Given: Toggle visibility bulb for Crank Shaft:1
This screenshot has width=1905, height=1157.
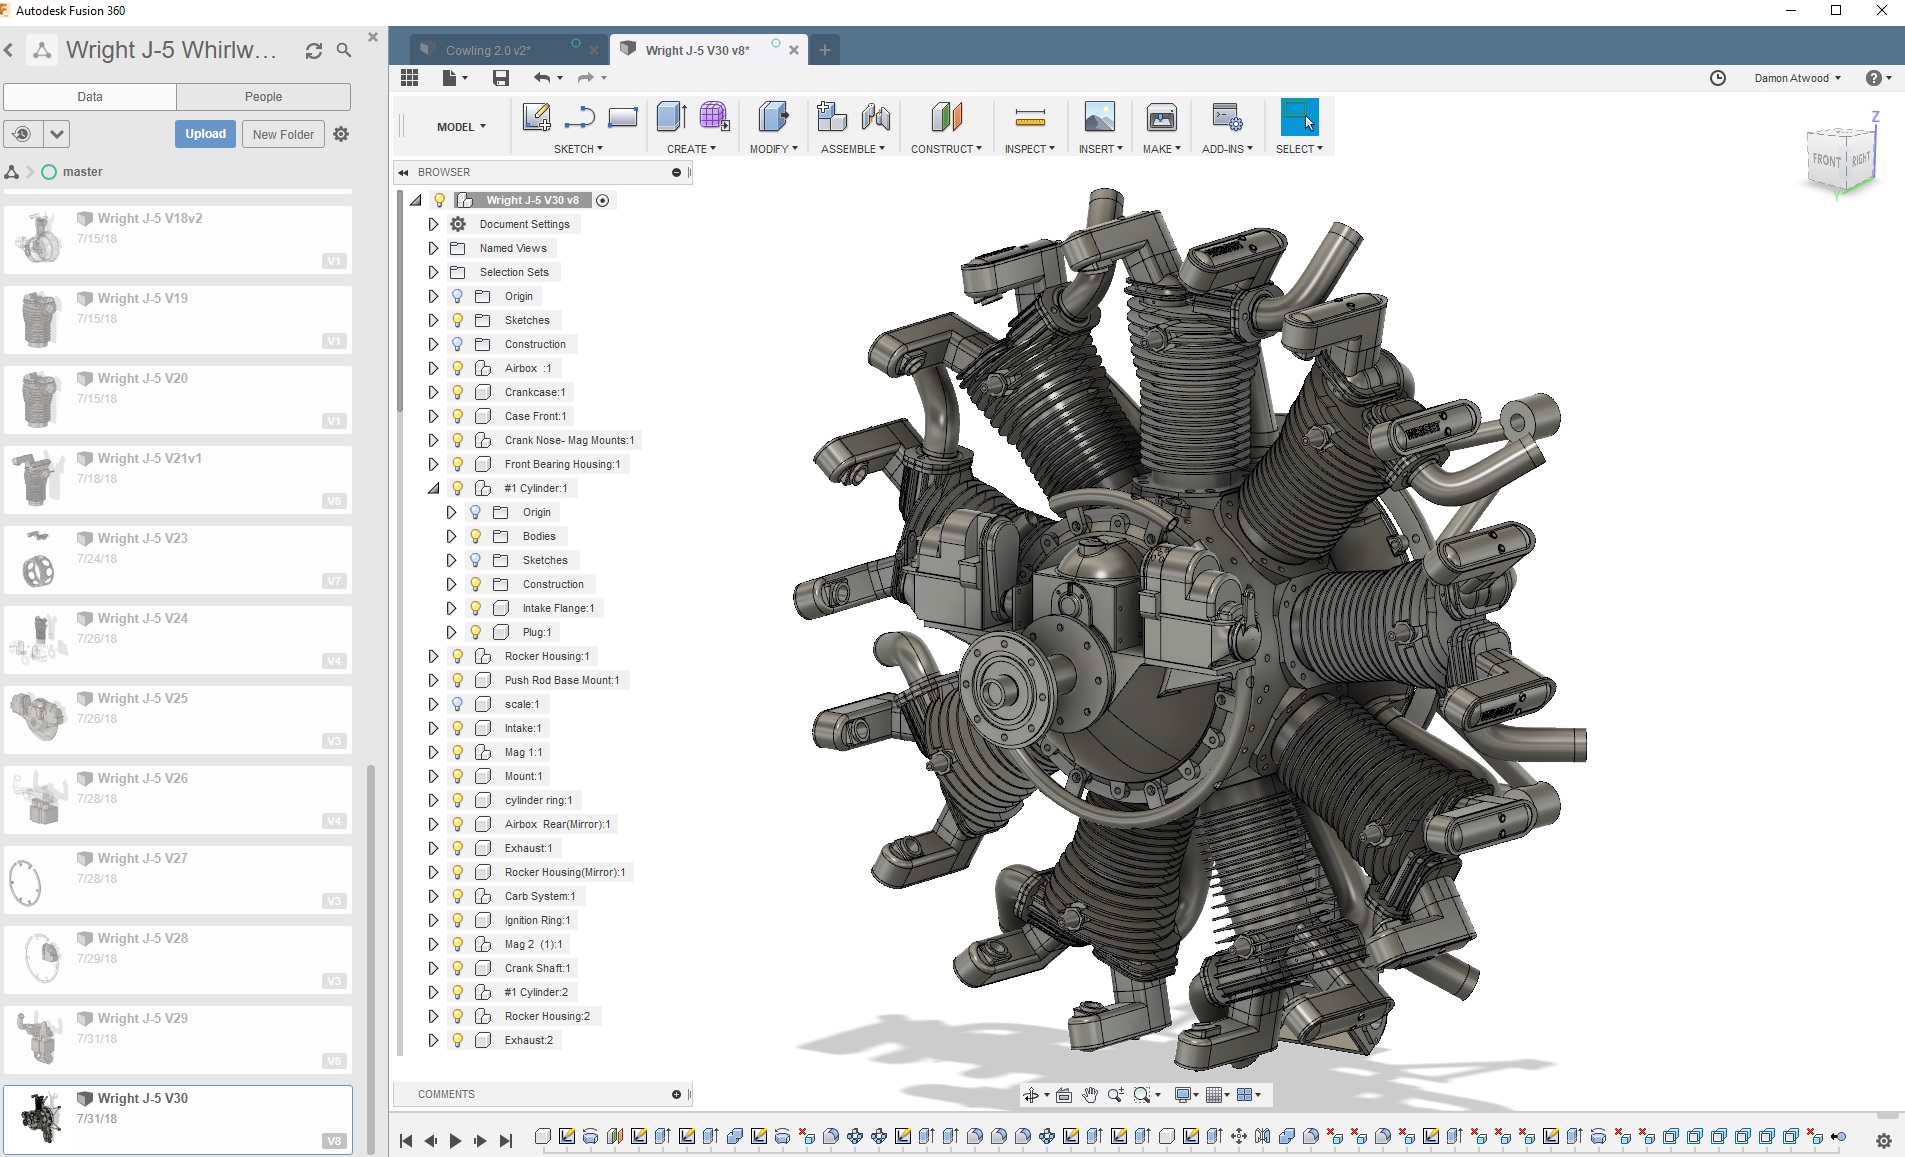Looking at the screenshot, I should coord(458,968).
